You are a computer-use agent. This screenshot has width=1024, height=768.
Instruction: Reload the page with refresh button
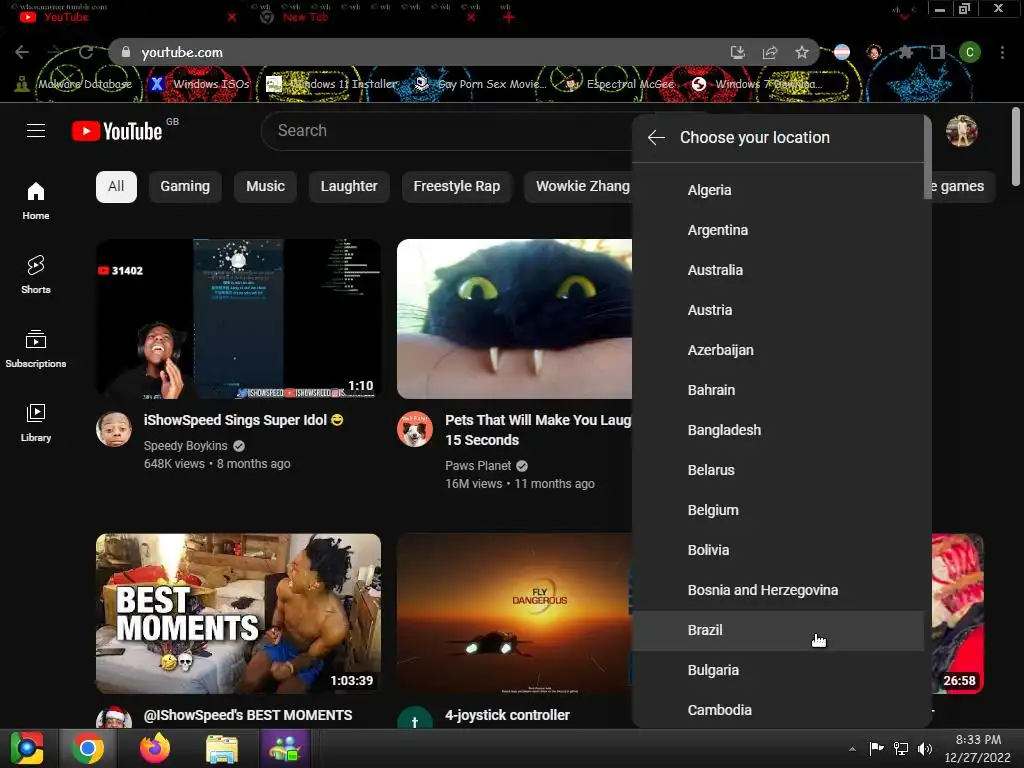(86, 52)
